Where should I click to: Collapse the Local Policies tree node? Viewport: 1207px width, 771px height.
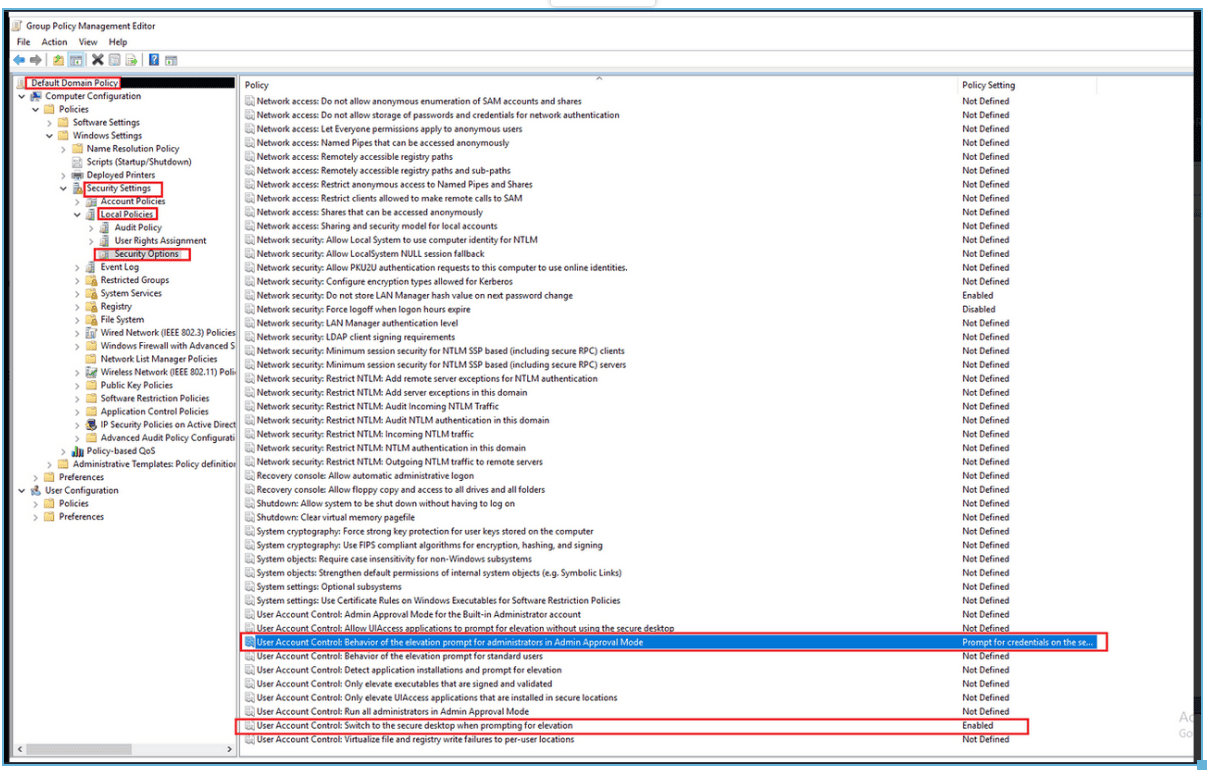[78, 215]
